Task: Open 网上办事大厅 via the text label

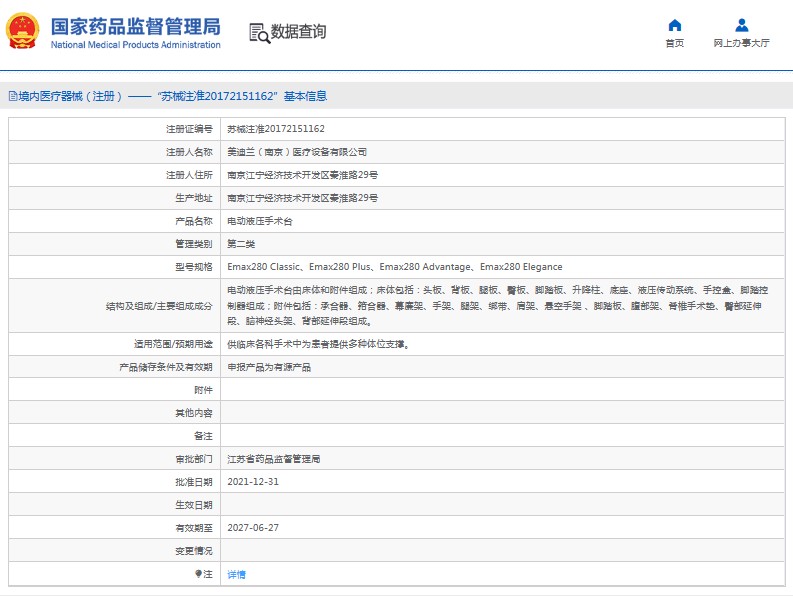Action: click(741, 44)
